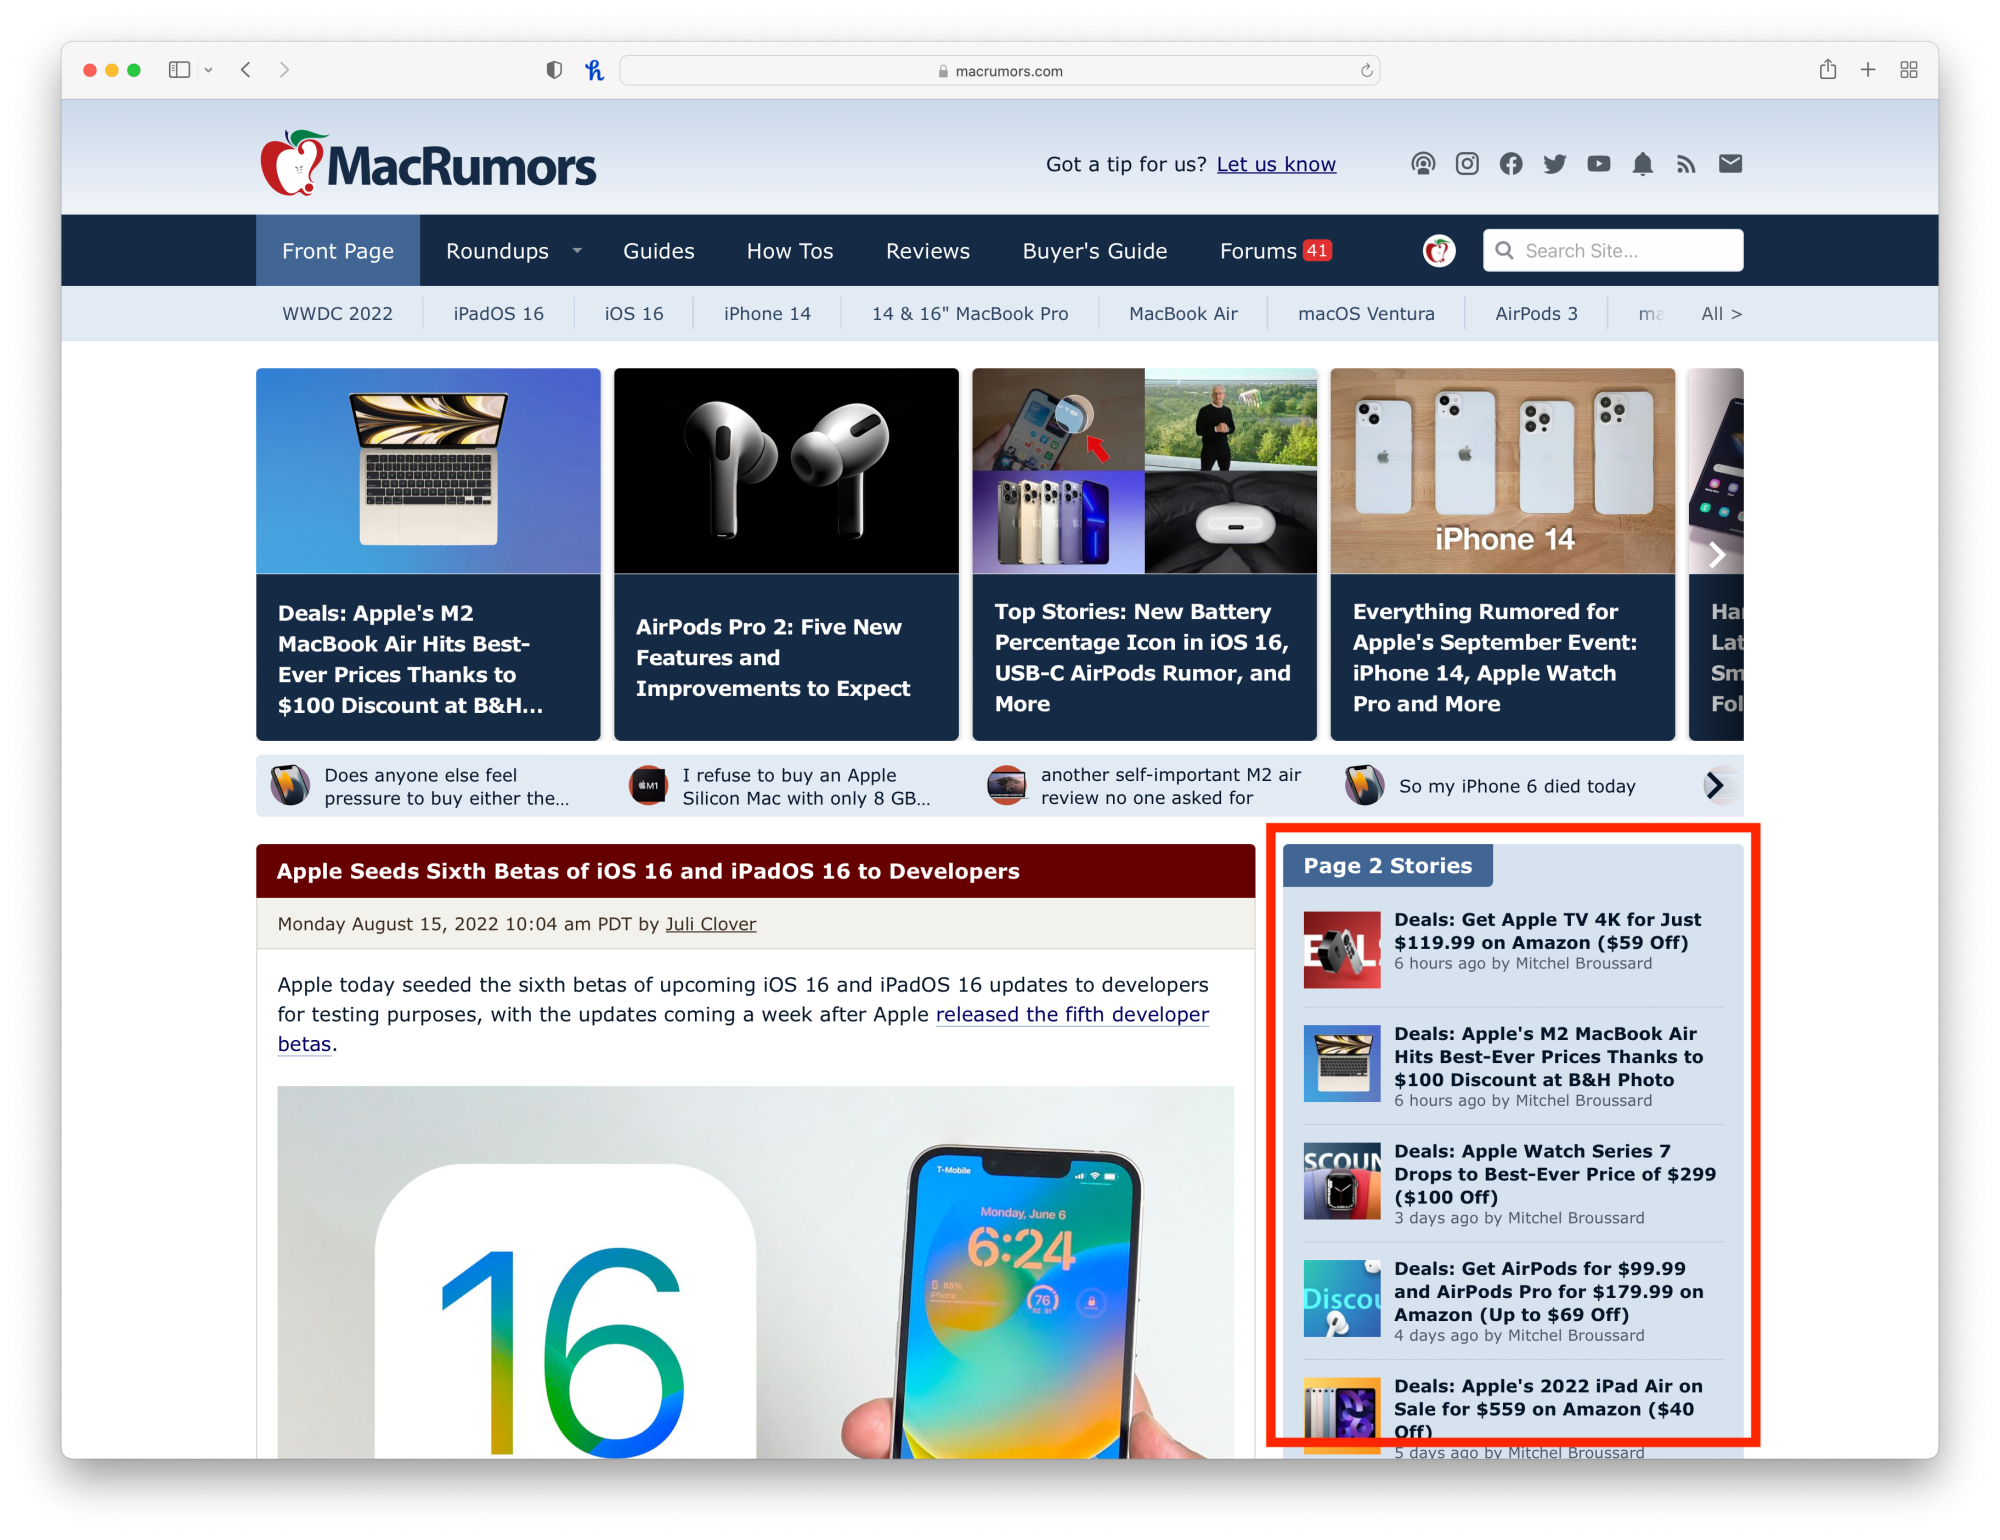This screenshot has width=2000, height=1540.
Task: Open the YouTube icon in header
Action: click(x=1598, y=164)
